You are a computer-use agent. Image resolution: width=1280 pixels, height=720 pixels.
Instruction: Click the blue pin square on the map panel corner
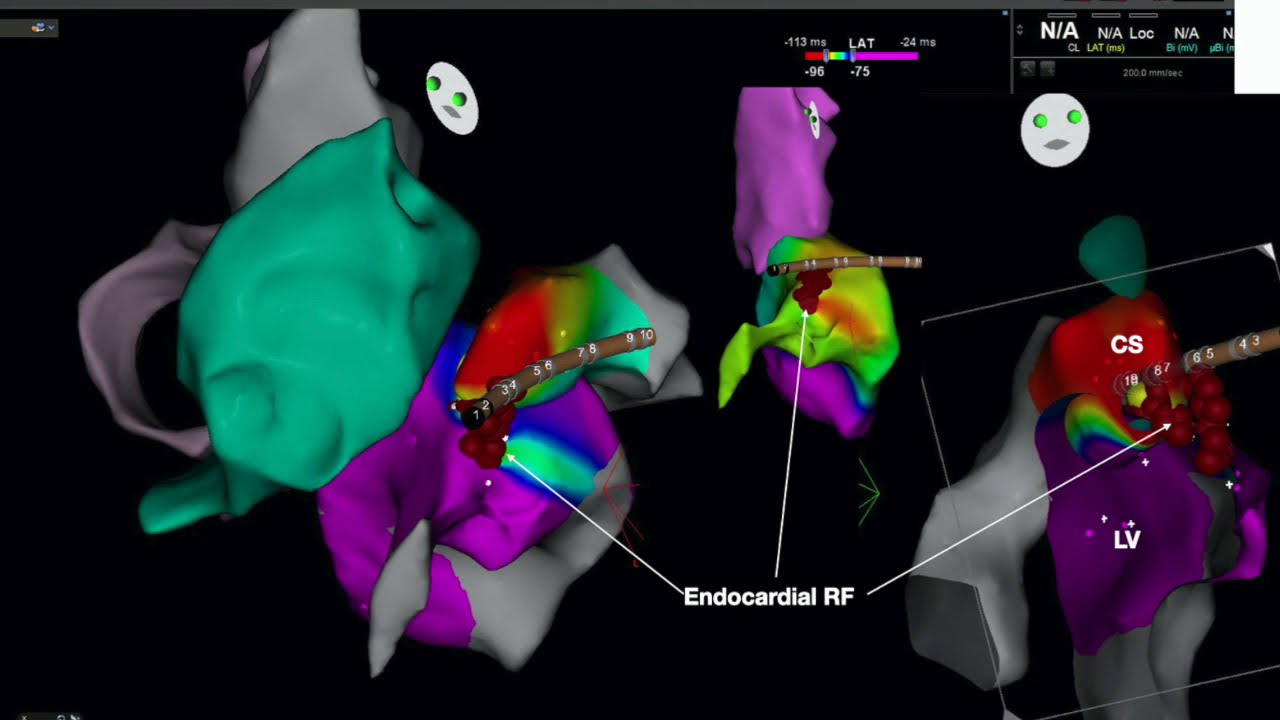point(1004,14)
